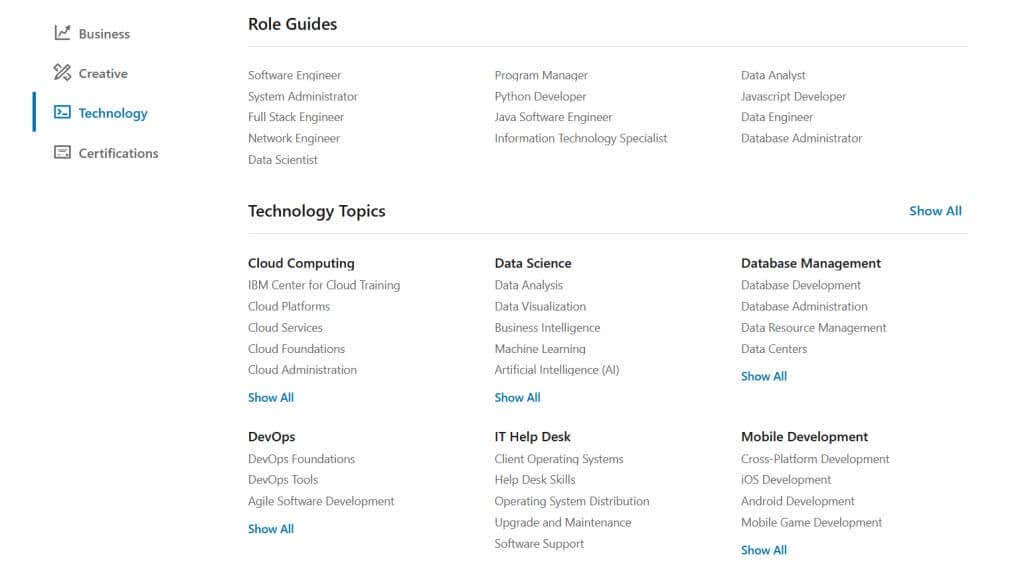The width and height of the screenshot is (1024, 563).
Task: Open the Software Engineer role guide
Action: [294, 75]
